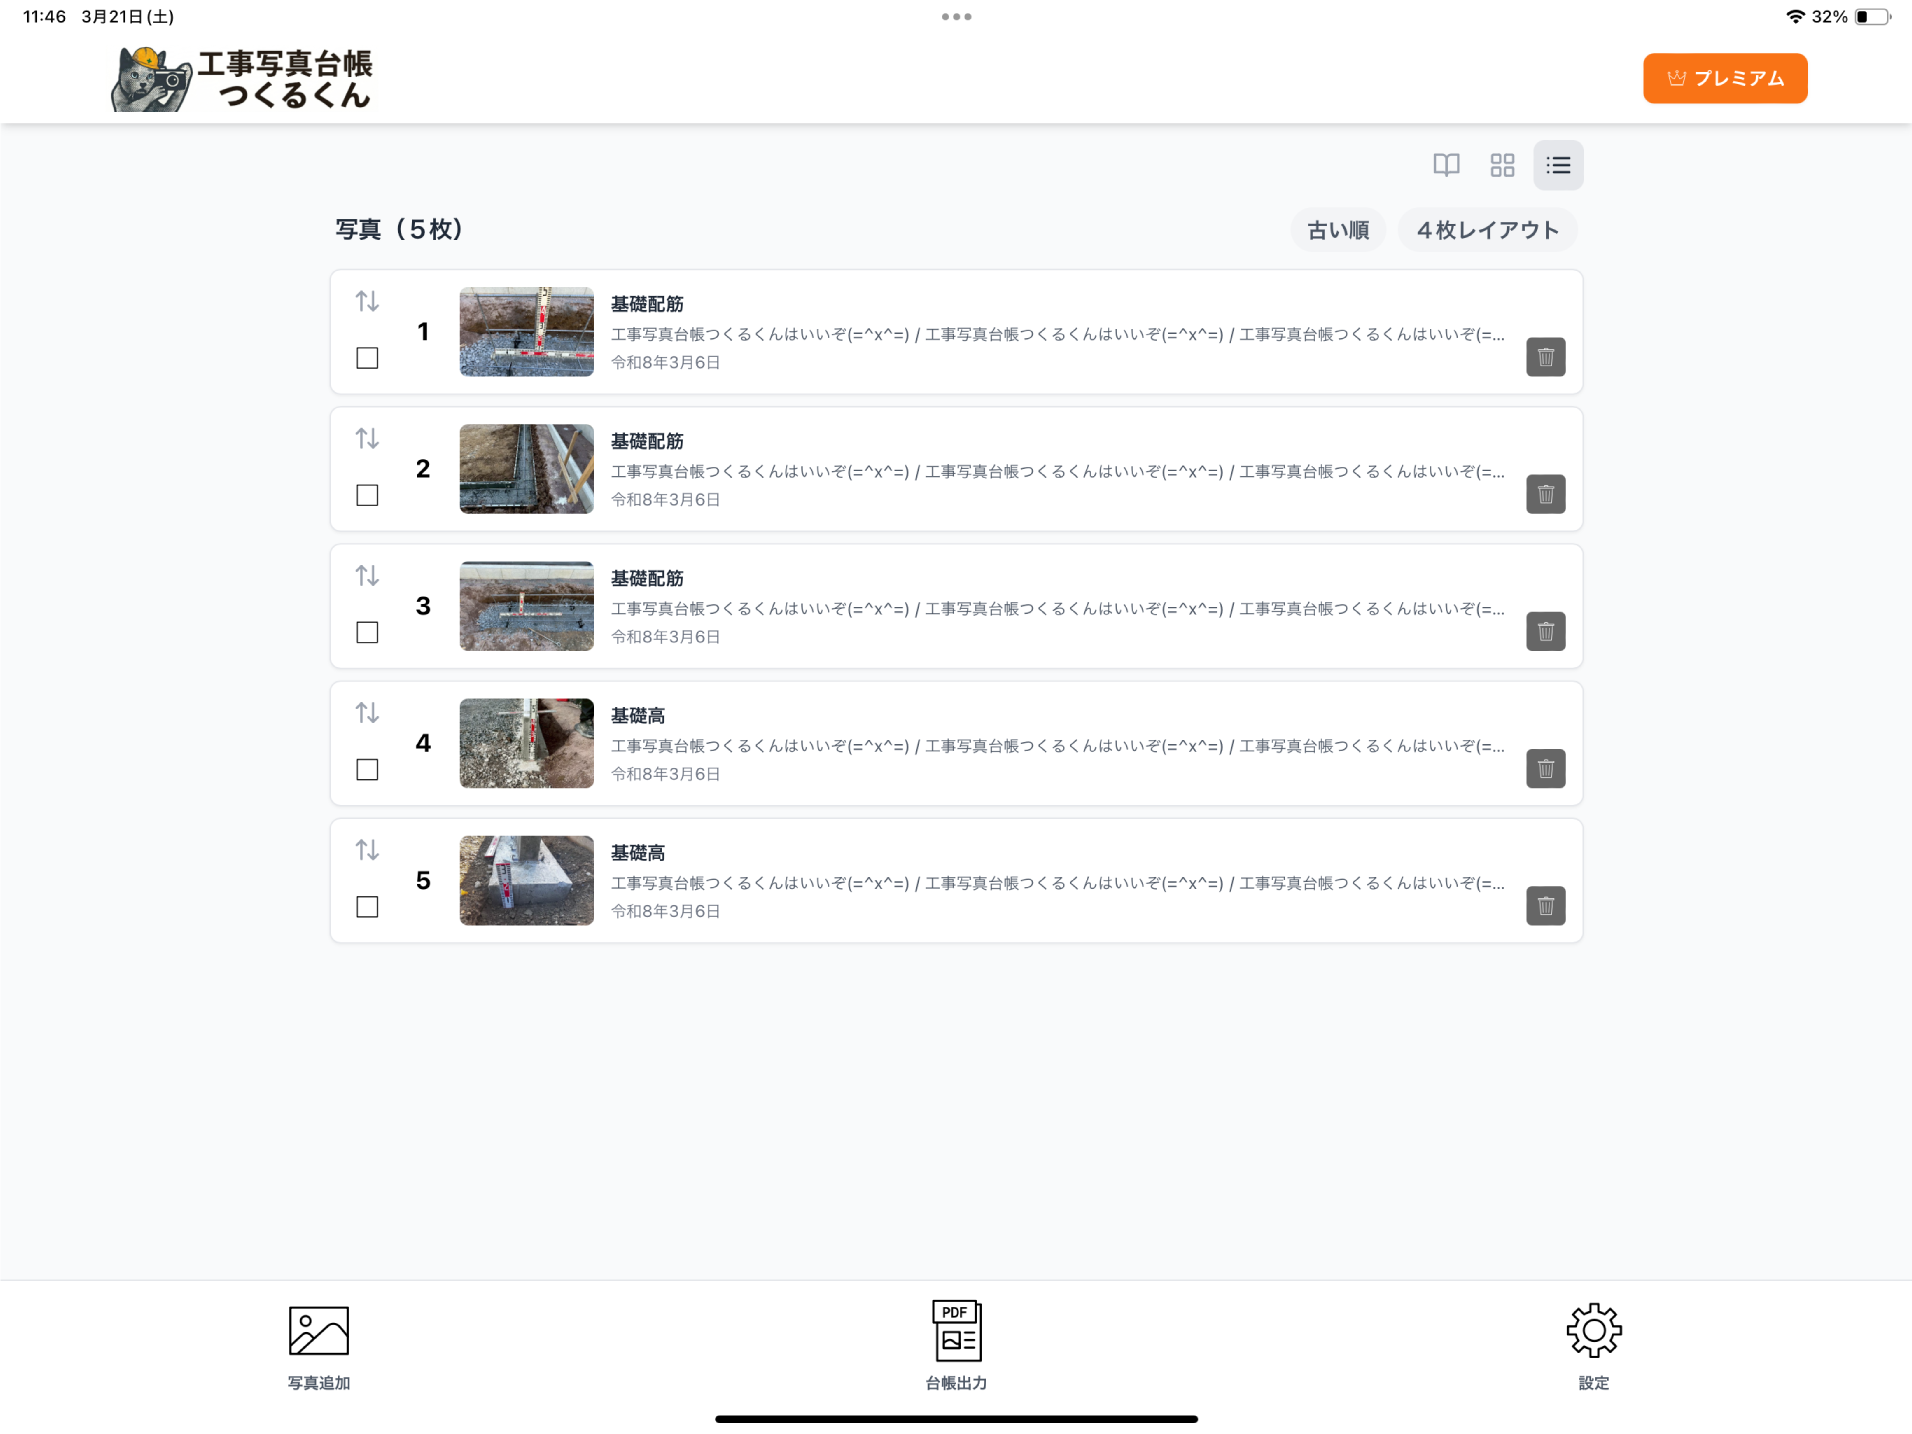The image size is (1912, 1434).
Task: Switch to the book preview view
Action: click(x=1446, y=164)
